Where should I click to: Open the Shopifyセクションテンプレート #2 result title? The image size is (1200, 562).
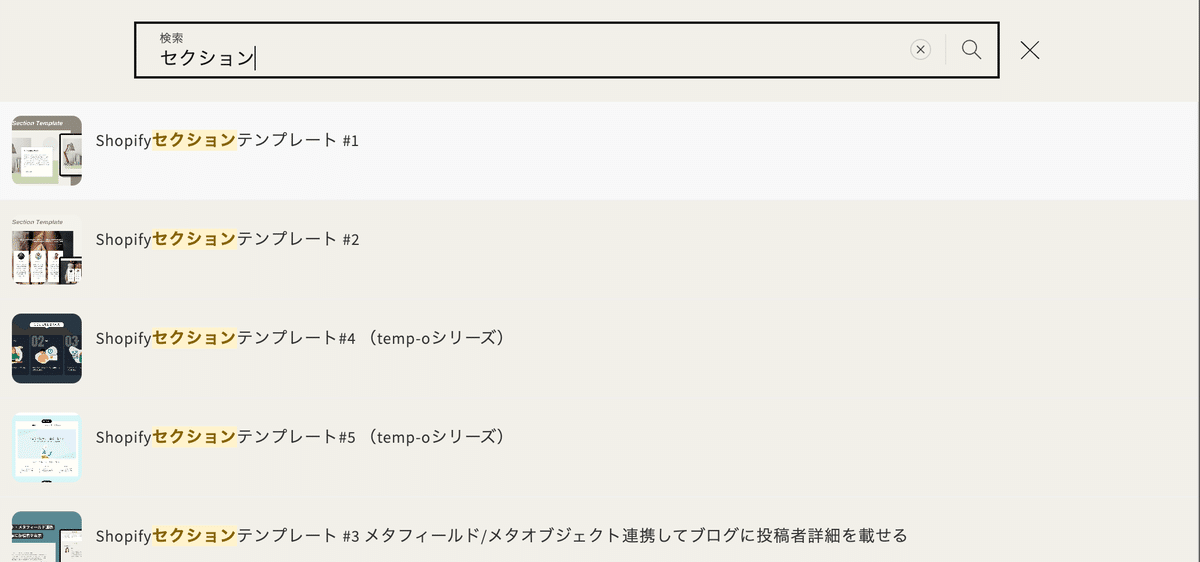[227, 240]
